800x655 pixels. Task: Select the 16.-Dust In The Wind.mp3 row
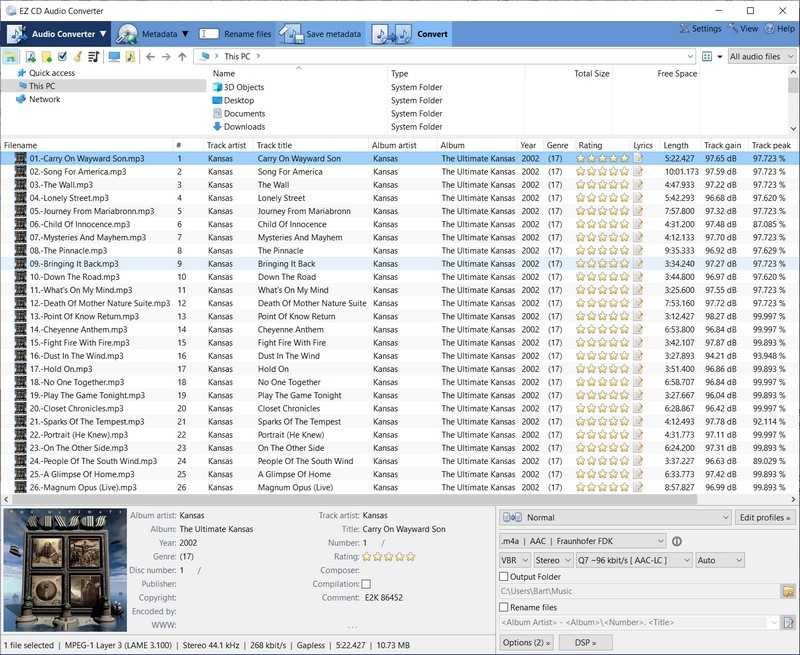(x=400, y=356)
